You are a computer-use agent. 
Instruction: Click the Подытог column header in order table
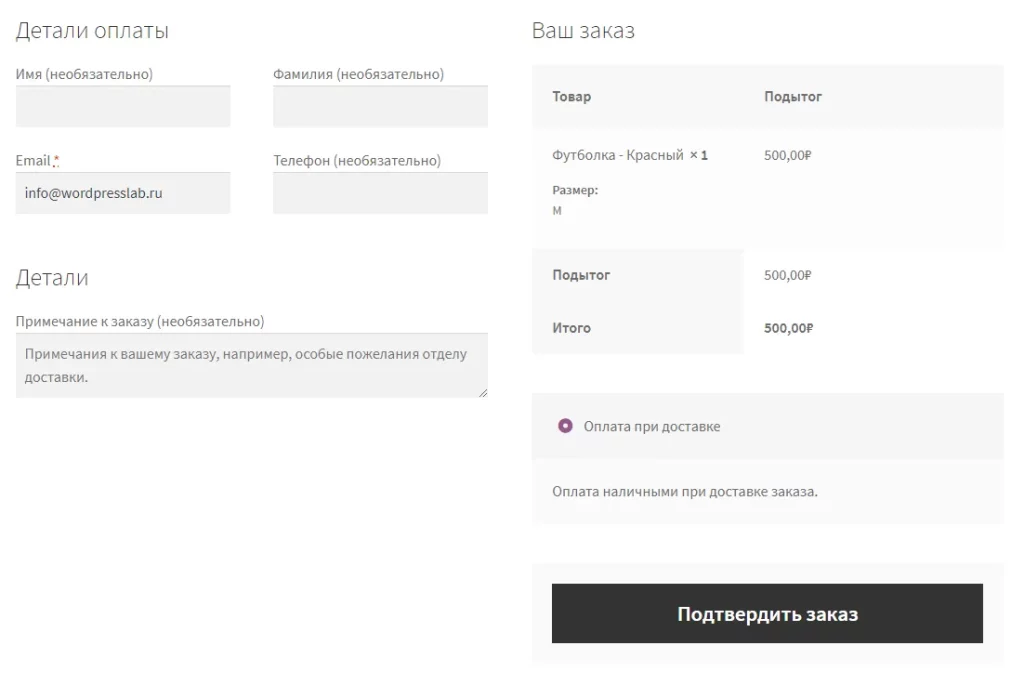(792, 97)
